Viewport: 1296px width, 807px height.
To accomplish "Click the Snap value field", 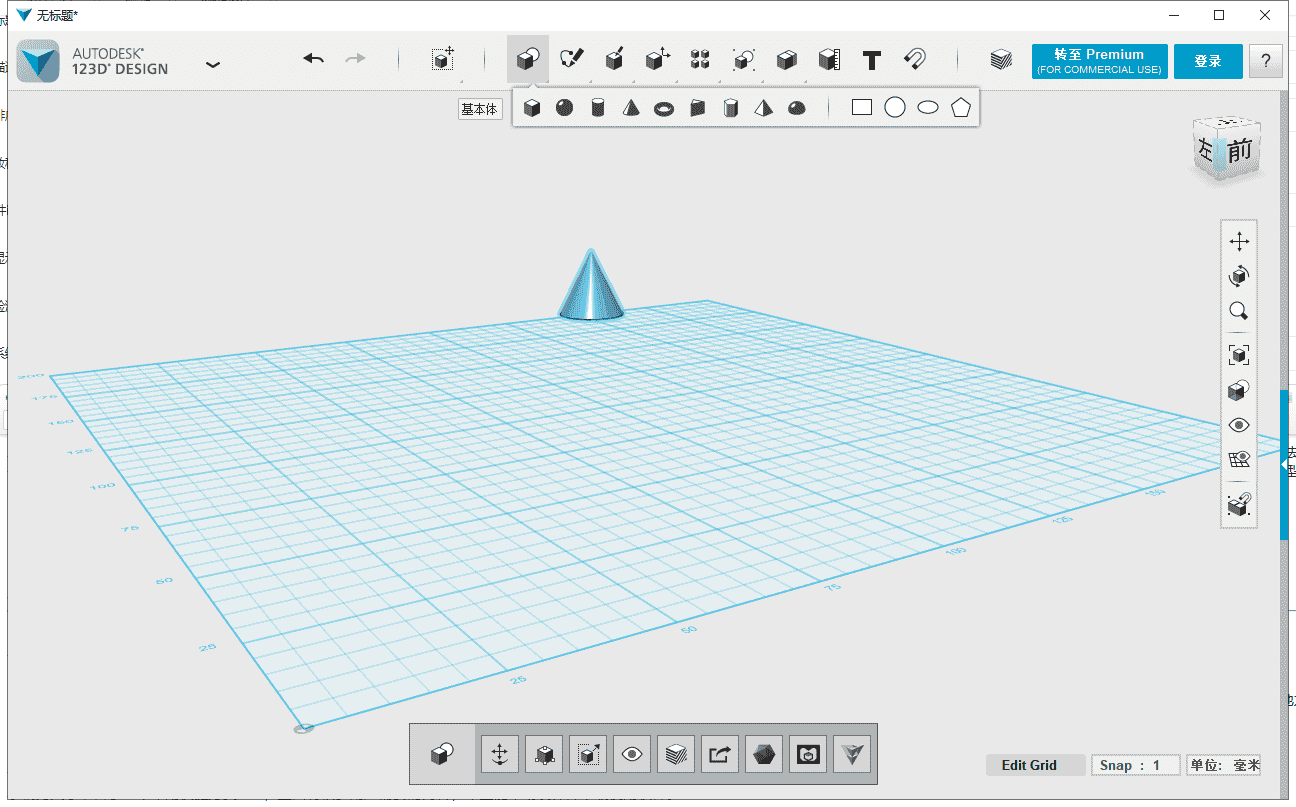I will (1135, 765).
